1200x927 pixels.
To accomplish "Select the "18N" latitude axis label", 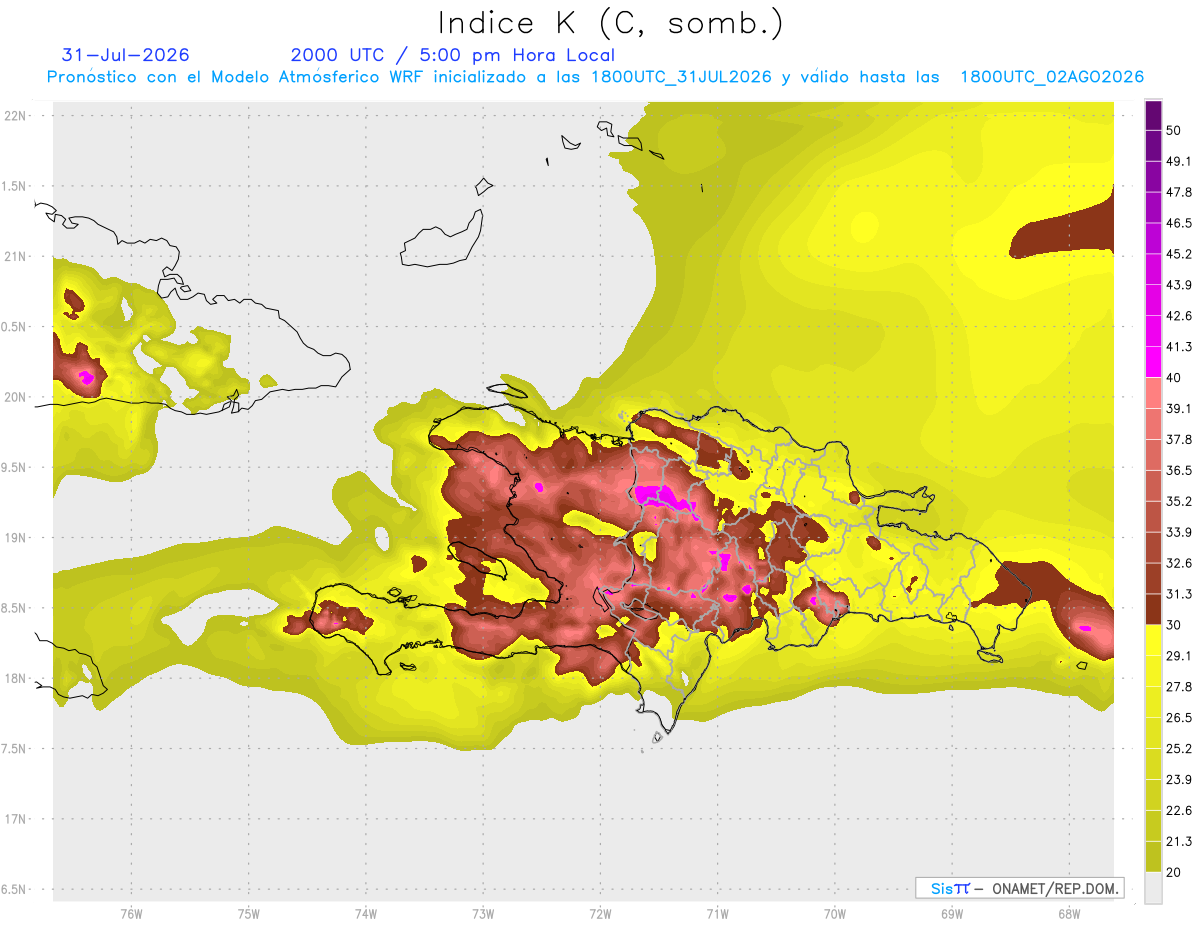I will (x=15, y=679).
